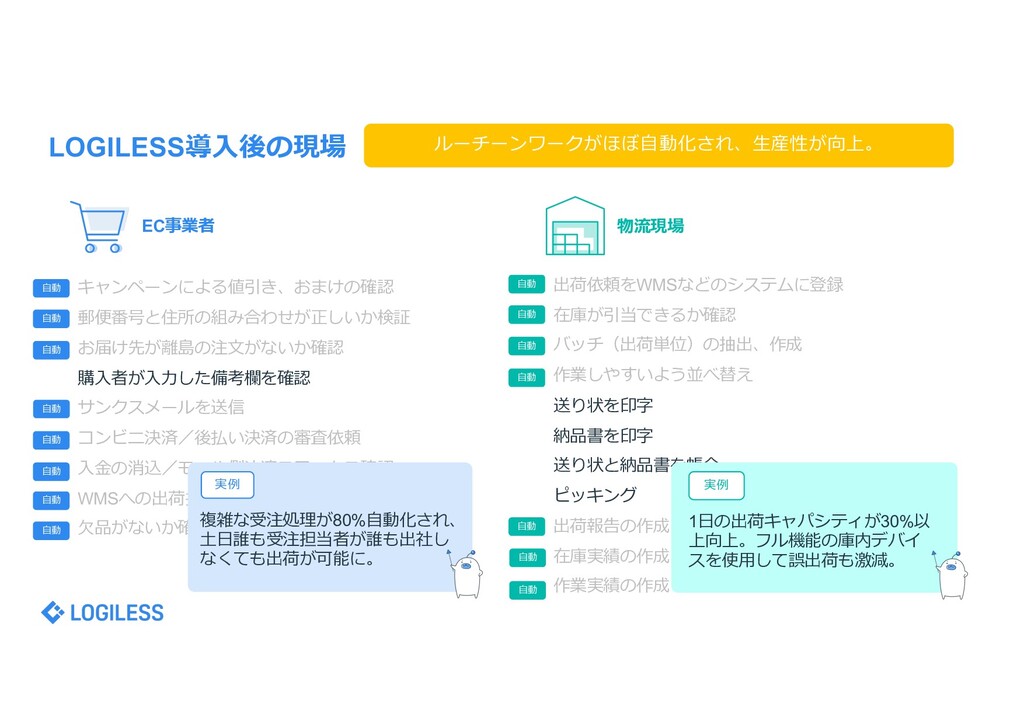Click the text 出荷依頼をWMSなどのシステムに登録

(698, 285)
